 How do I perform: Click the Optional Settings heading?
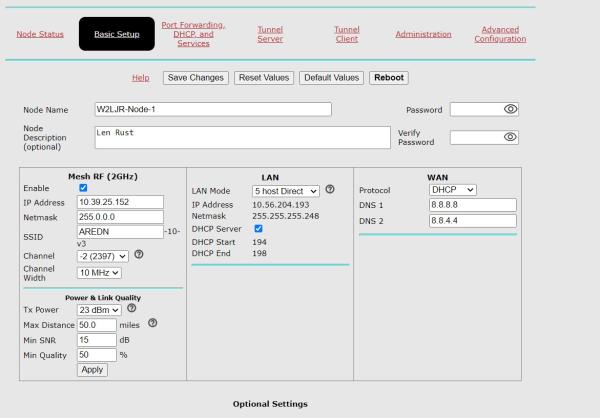coord(270,404)
